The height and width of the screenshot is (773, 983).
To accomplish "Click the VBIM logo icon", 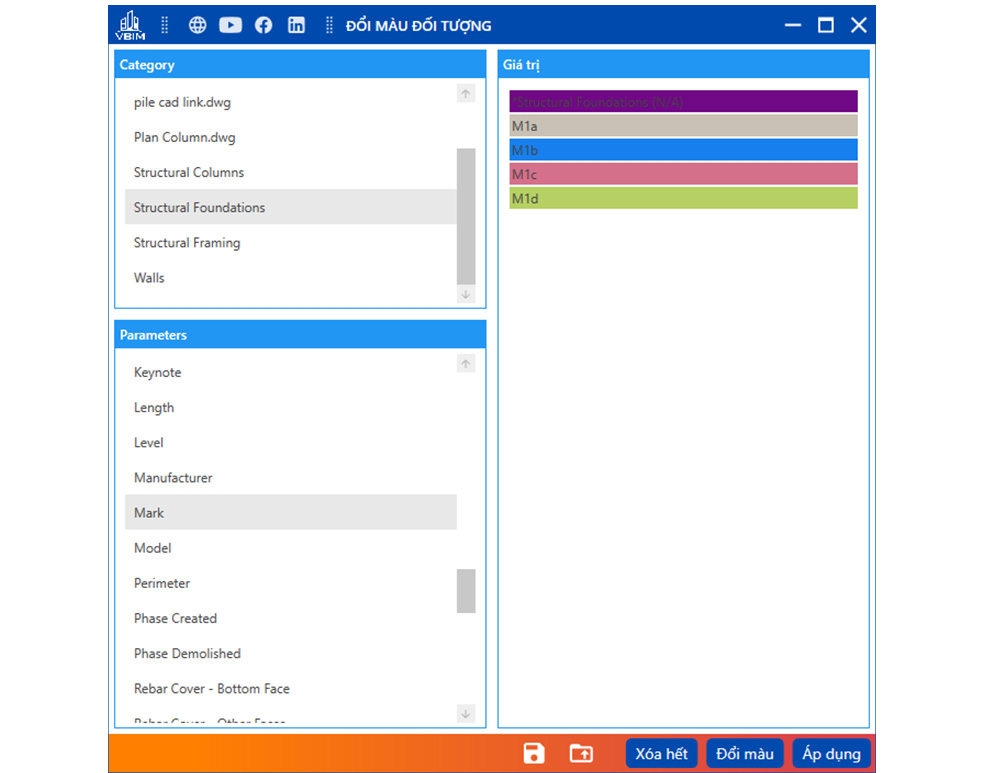I will [x=131, y=25].
